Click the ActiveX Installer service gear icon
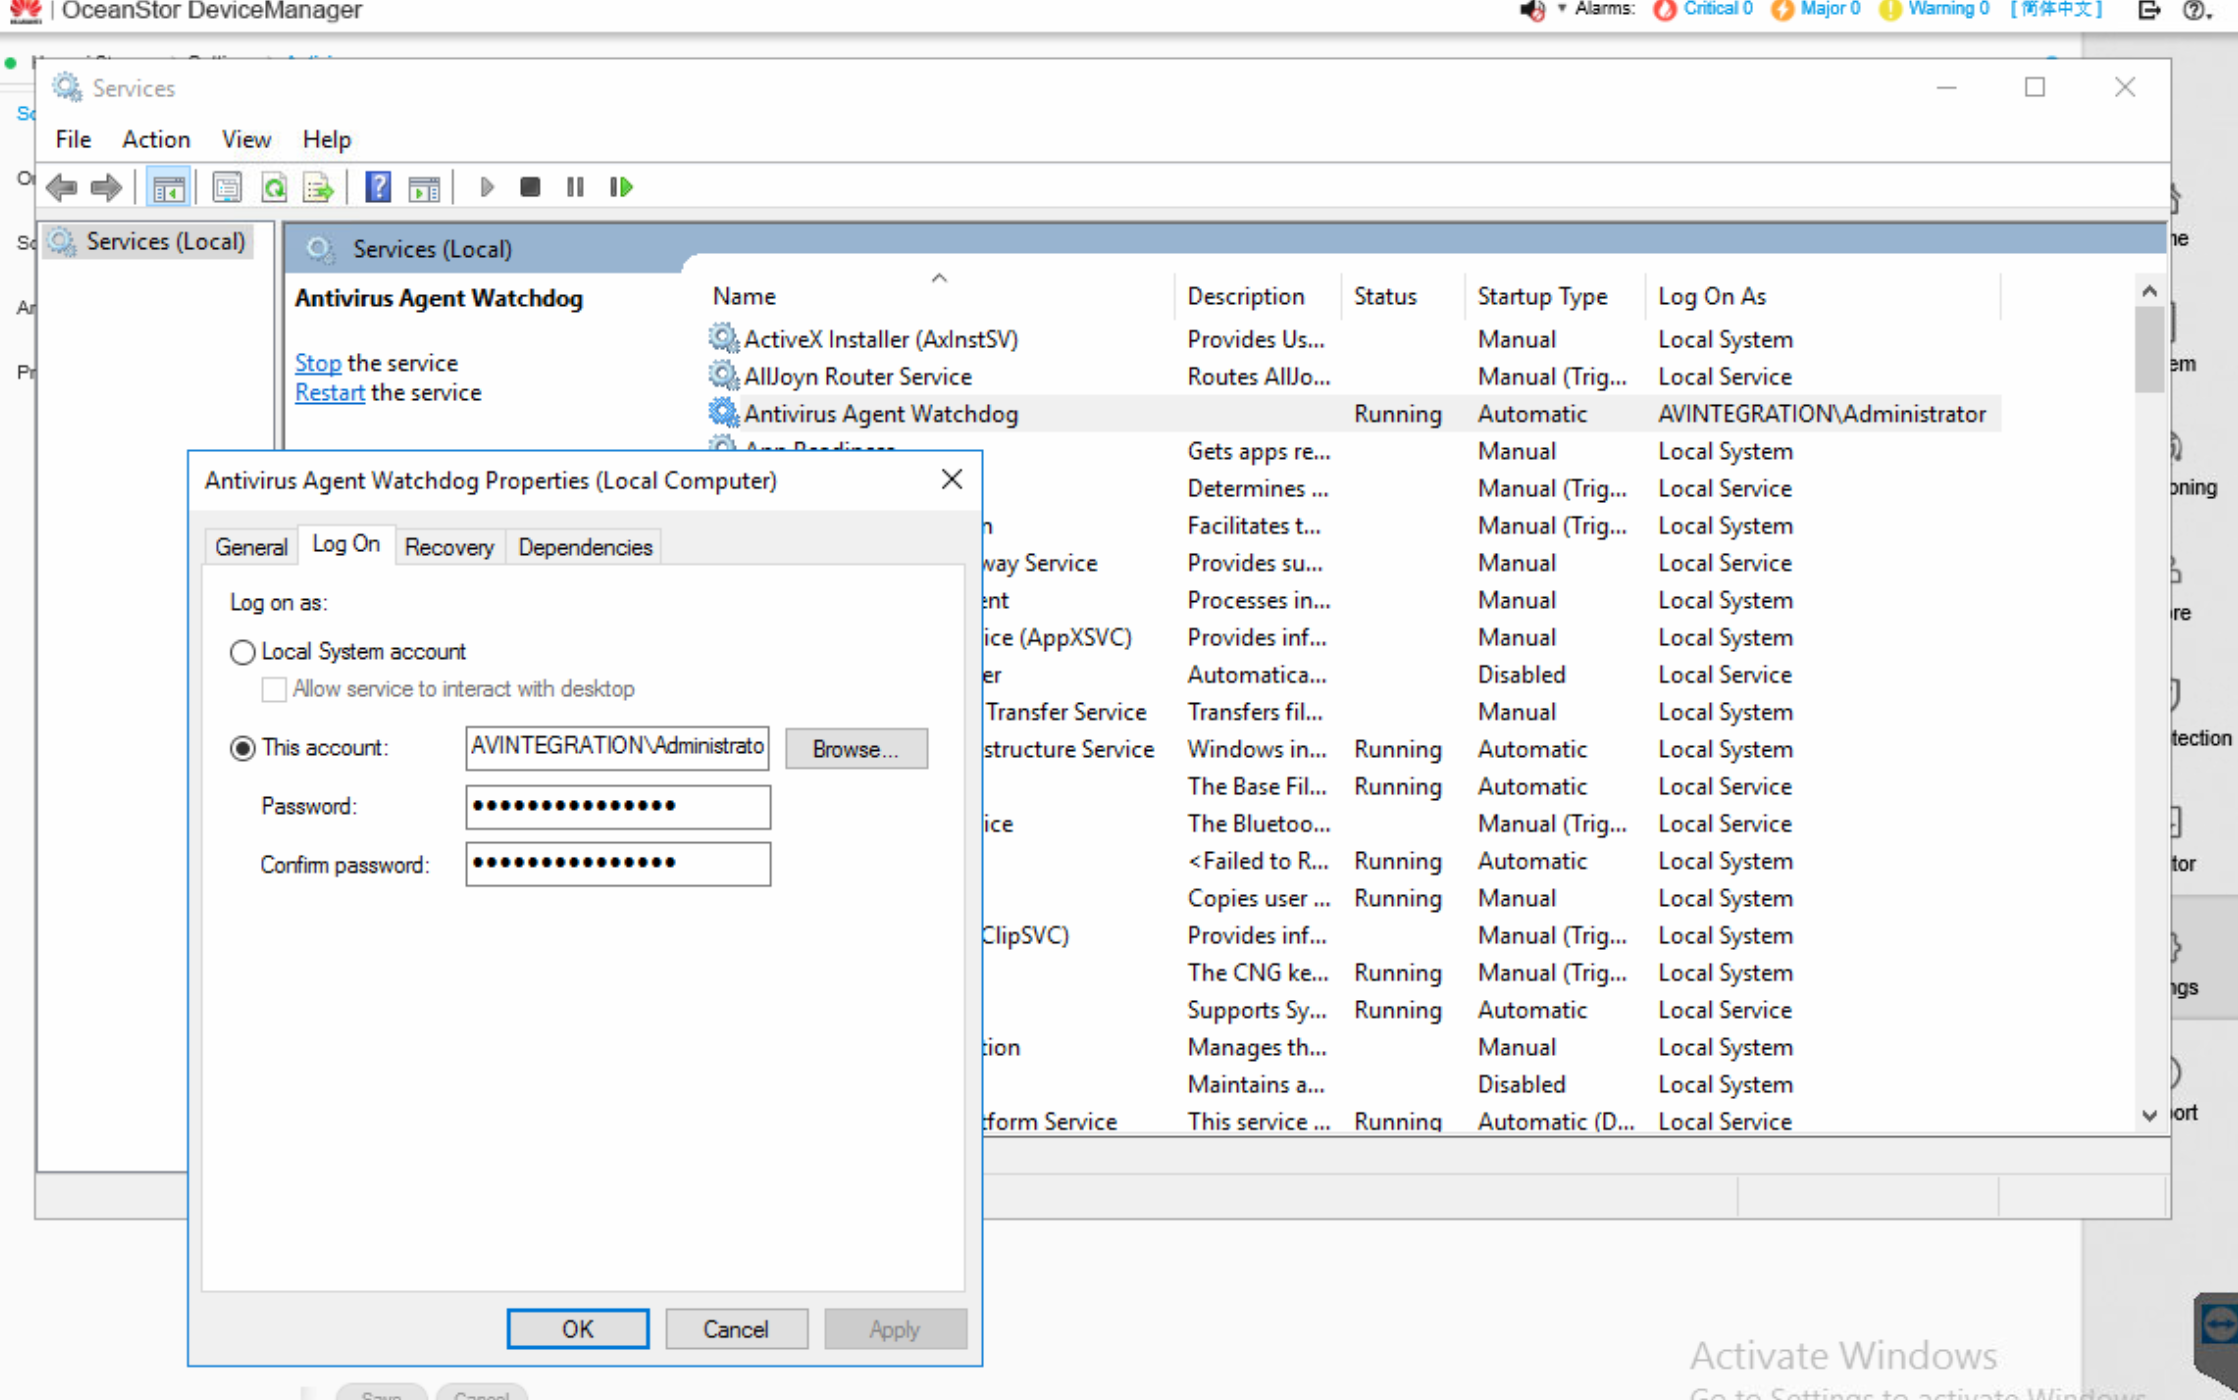Viewport: 2238px width, 1400px height. tap(723, 338)
